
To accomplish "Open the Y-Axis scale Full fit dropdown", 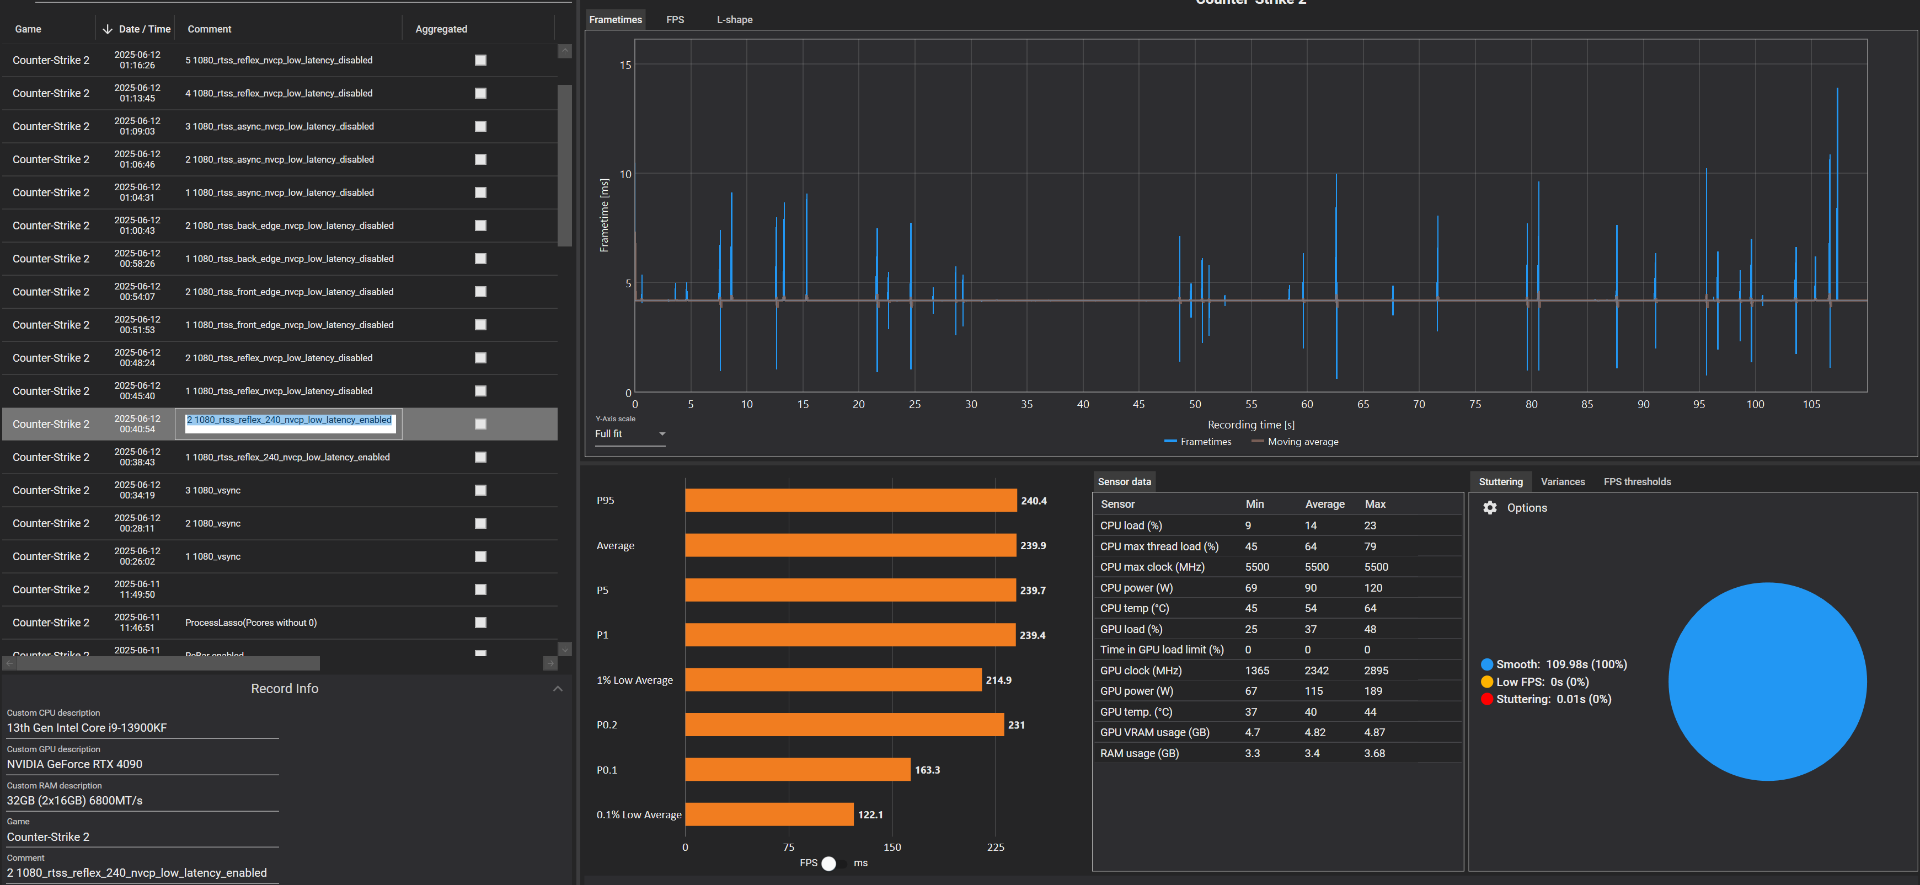I will [630, 434].
